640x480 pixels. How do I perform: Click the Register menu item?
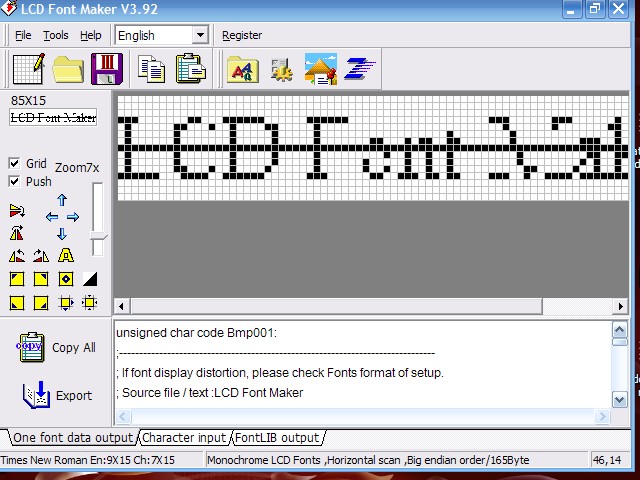click(242, 36)
